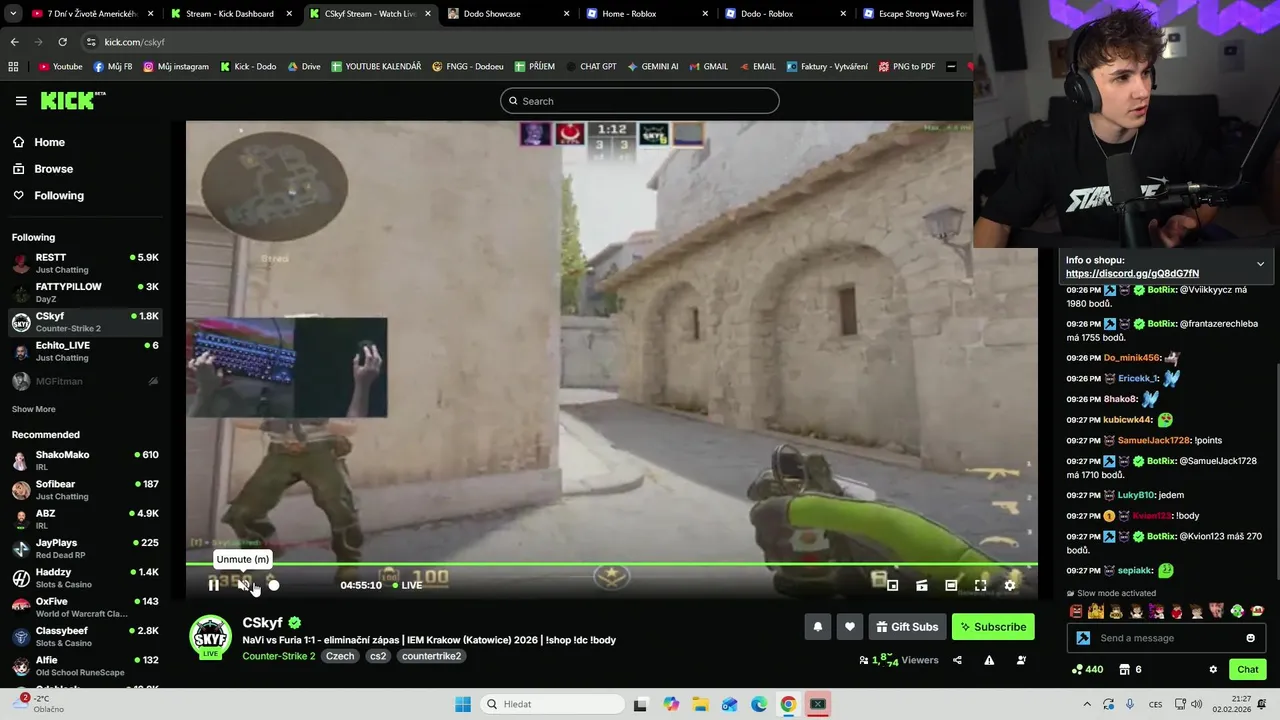Follow CSkyf using the heart button
The height and width of the screenshot is (720, 1280).
[849, 627]
